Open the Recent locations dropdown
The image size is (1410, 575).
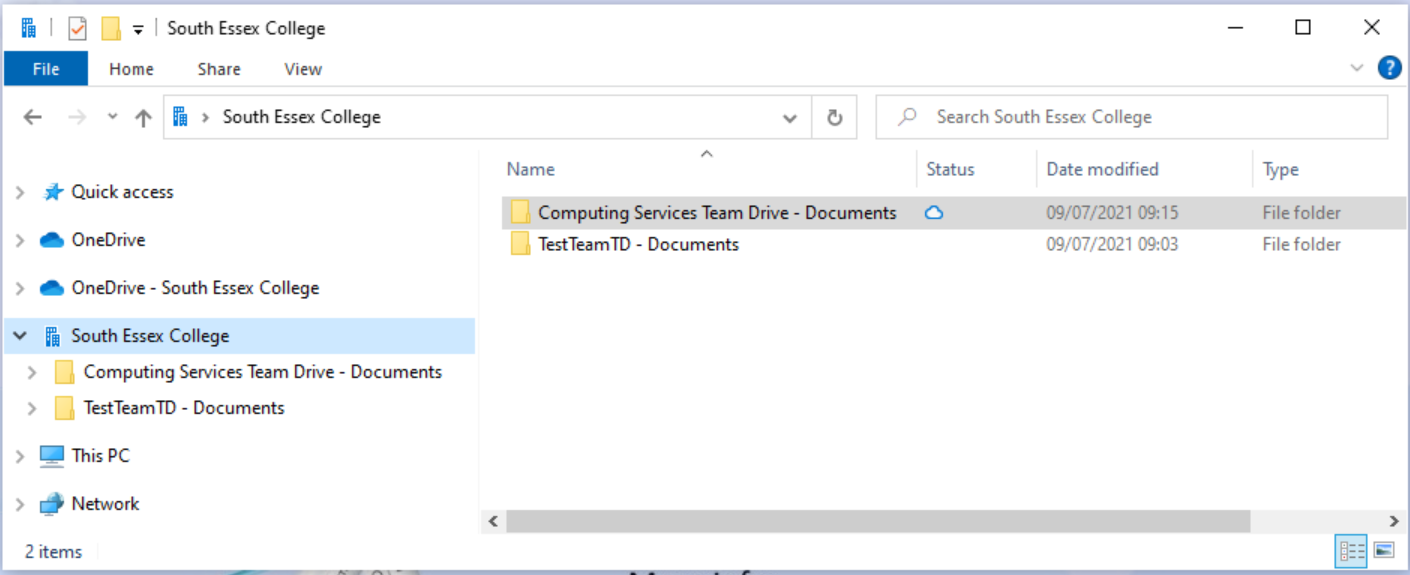[113, 117]
